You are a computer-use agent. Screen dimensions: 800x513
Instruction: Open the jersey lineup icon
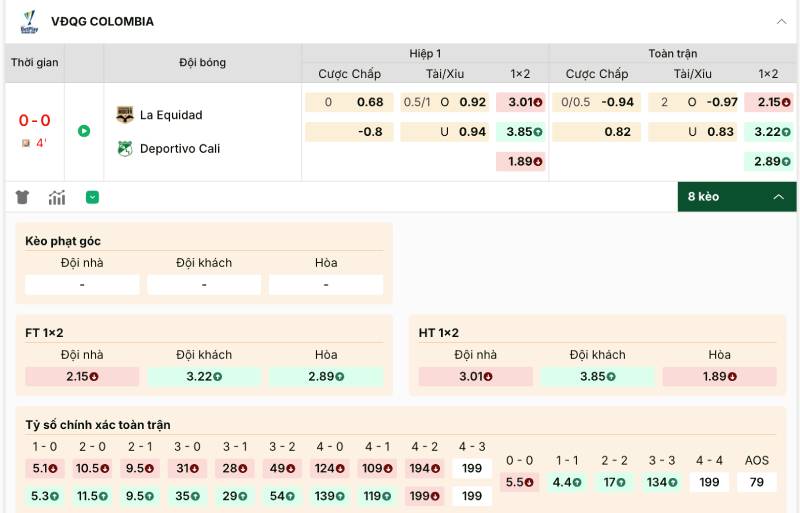coord(22,197)
